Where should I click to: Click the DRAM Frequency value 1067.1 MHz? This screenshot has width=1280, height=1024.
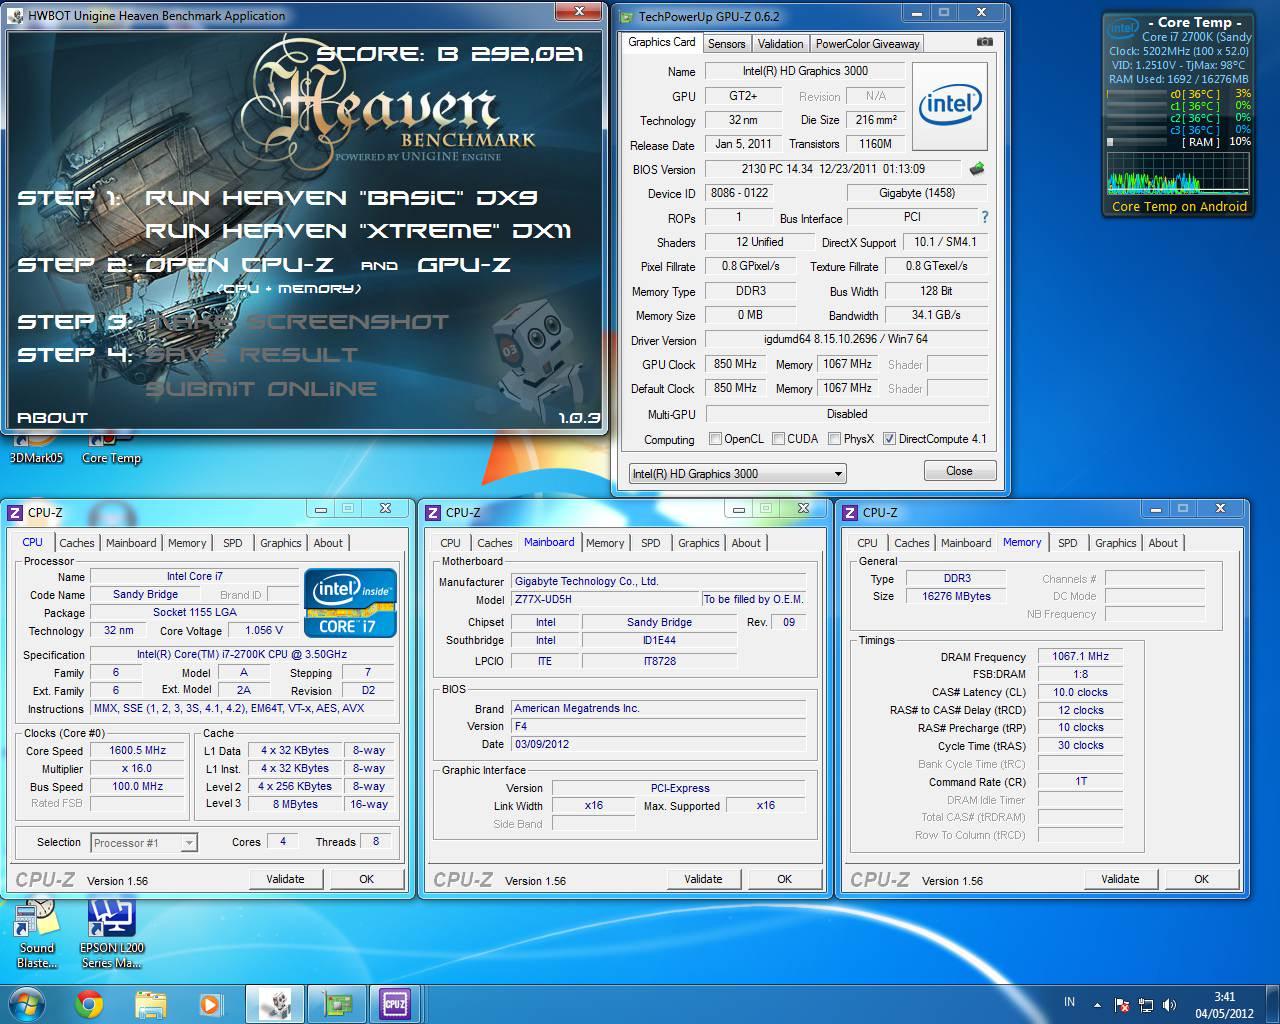click(x=1080, y=656)
